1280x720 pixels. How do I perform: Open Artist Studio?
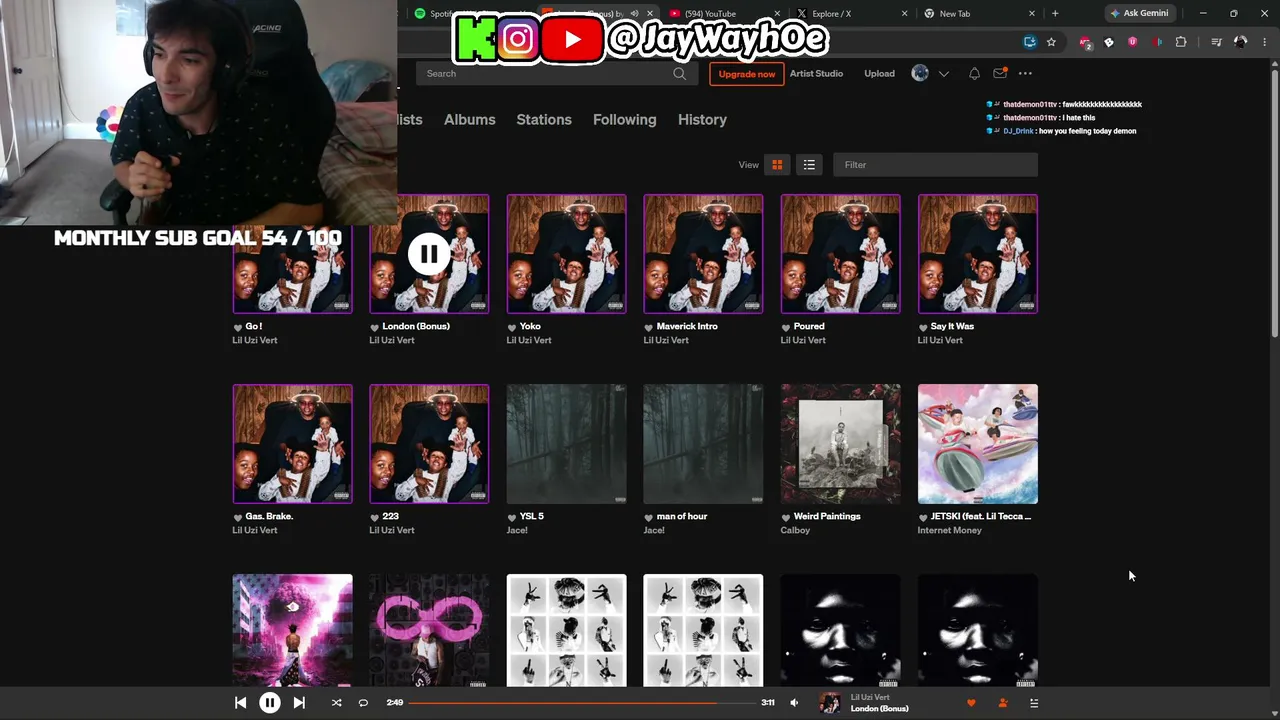click(x=817, y=73)
